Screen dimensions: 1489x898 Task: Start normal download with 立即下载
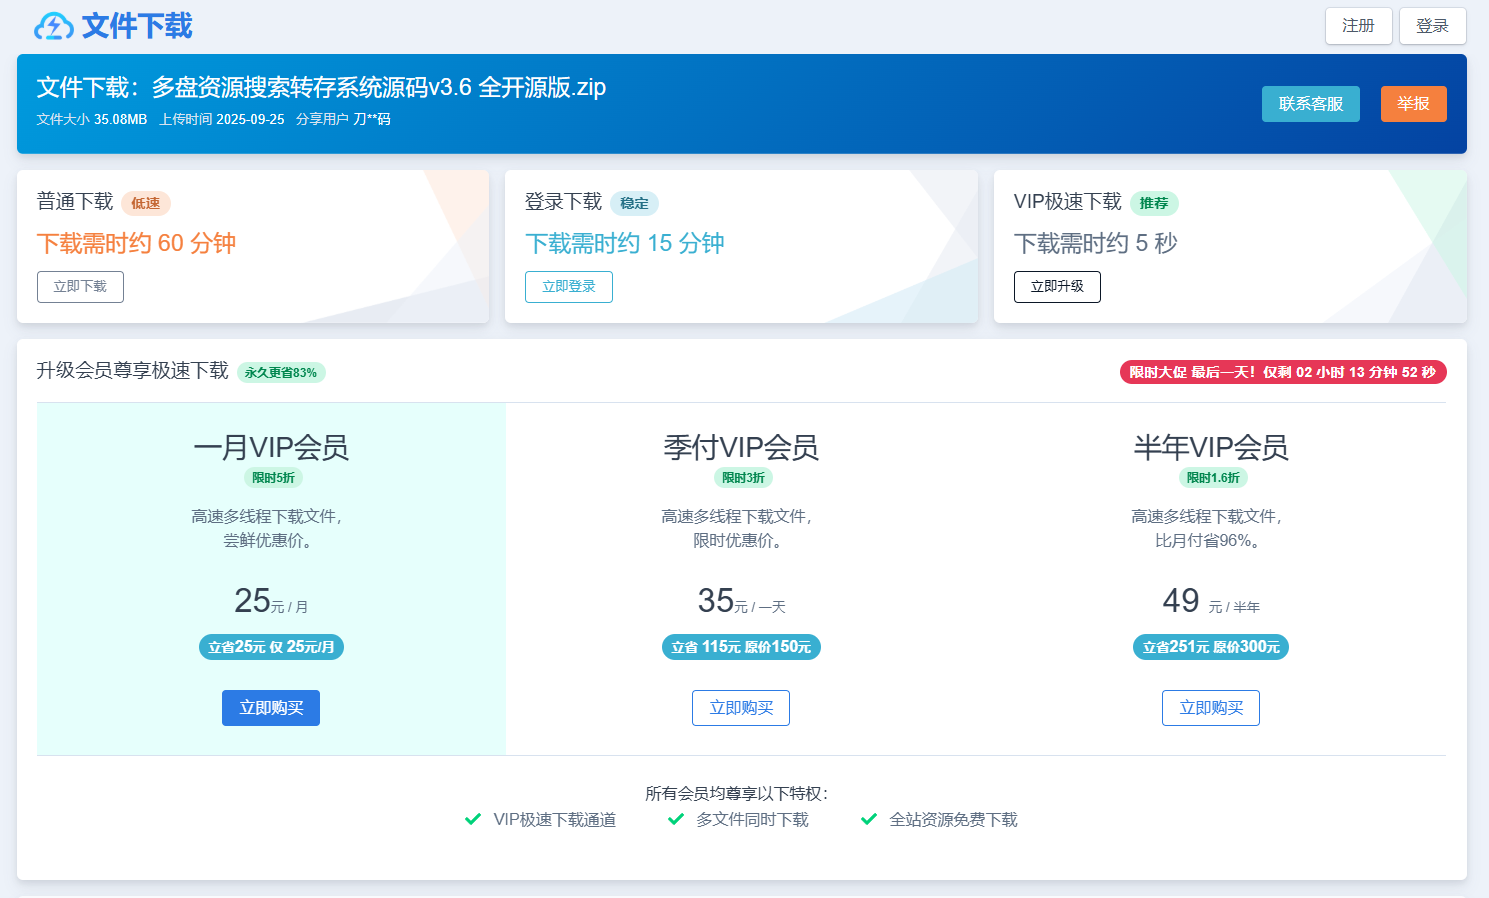click(x=80, y=287)
